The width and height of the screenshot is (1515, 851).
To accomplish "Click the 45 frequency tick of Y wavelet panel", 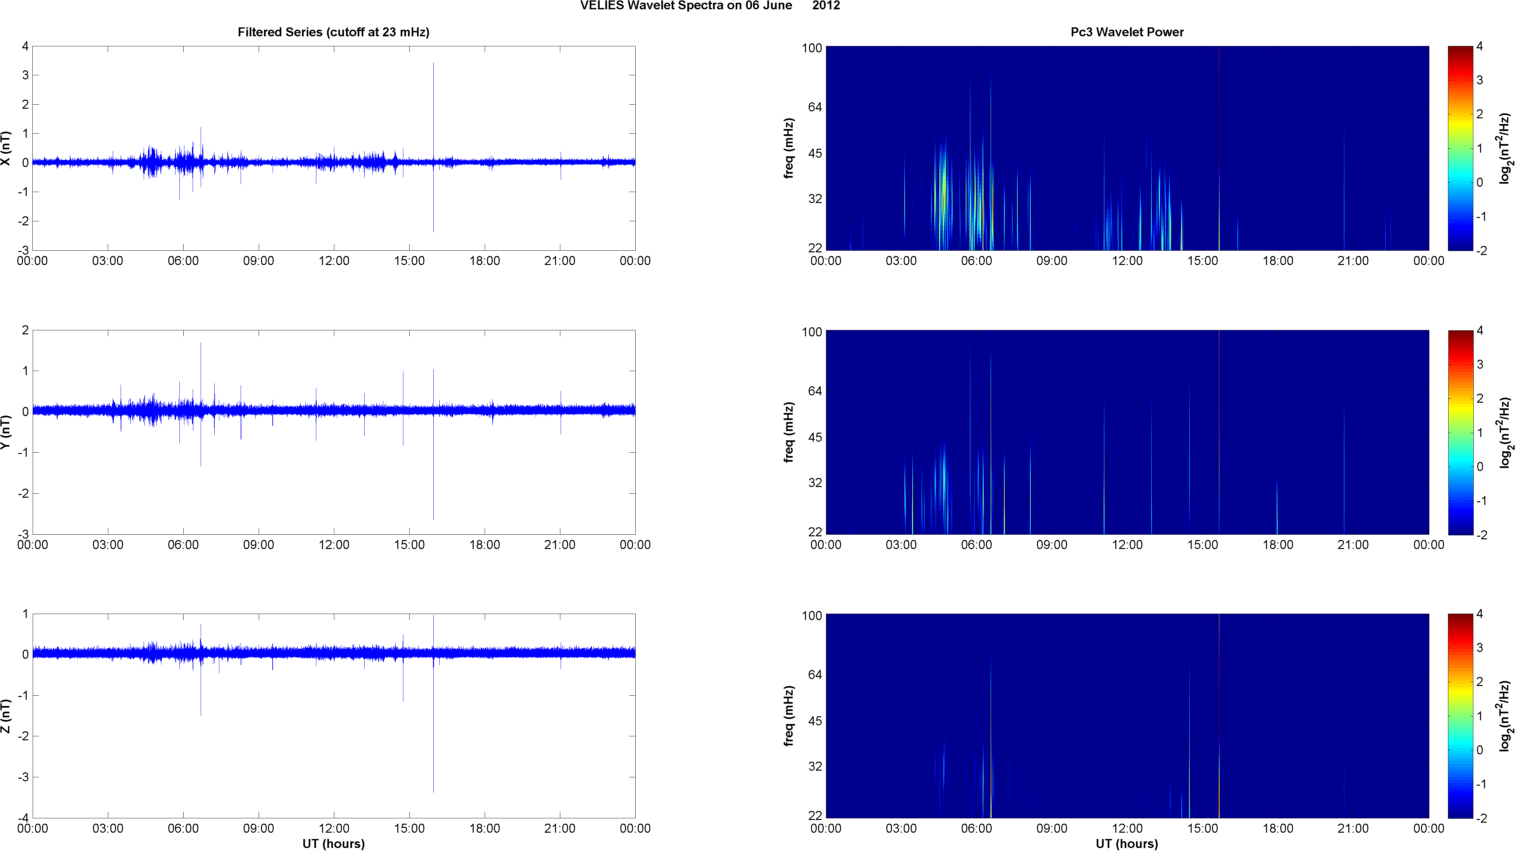I will (814, 437).
